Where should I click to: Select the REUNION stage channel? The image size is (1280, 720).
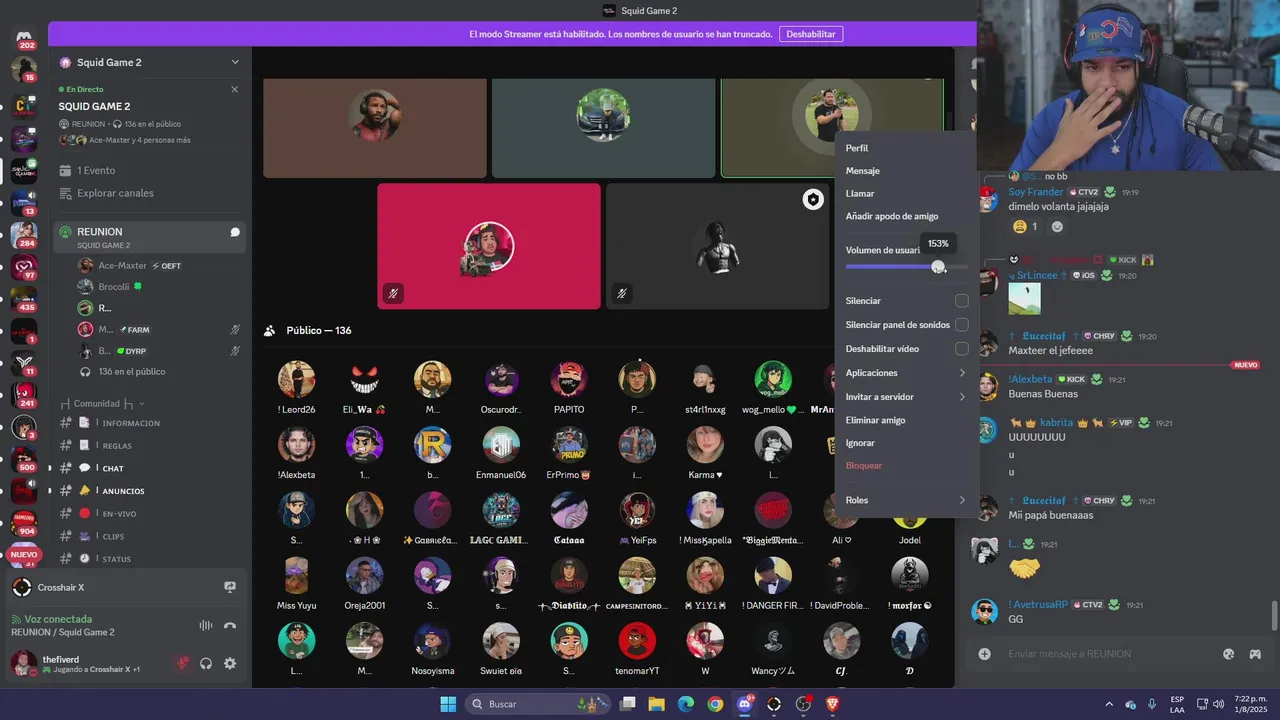click(150, 237)
